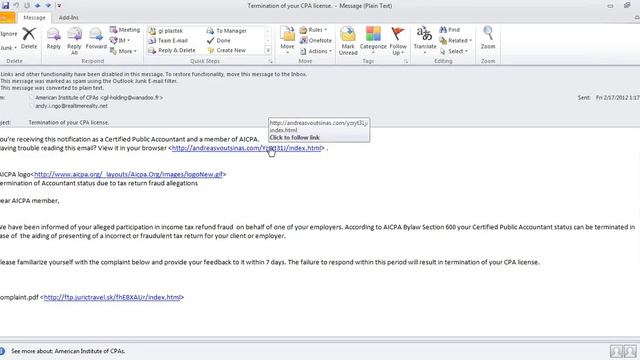Find text in this message
This screenshot has height=360, width=640.
[x=449, y=30]
